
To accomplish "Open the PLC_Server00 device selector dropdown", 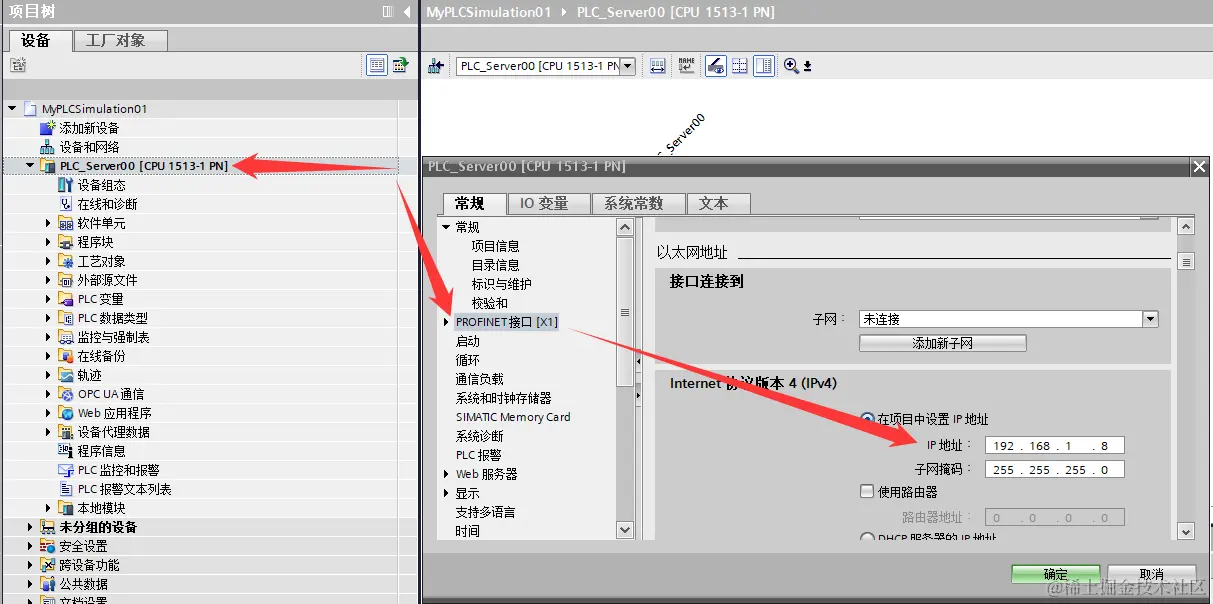I will click(x=627, y=65).
